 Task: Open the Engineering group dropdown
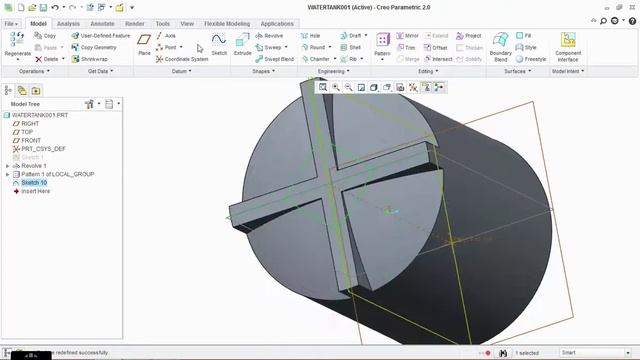coord(333,71)
